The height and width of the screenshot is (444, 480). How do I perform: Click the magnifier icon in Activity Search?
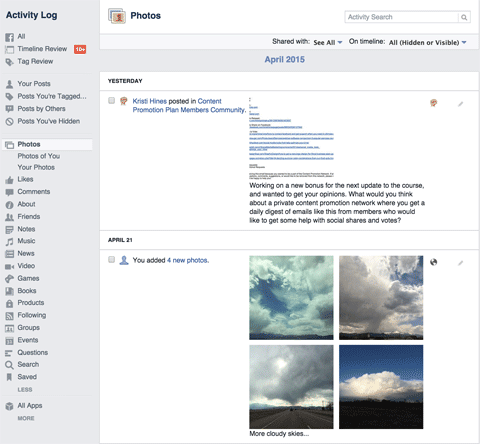coord(464,17)
